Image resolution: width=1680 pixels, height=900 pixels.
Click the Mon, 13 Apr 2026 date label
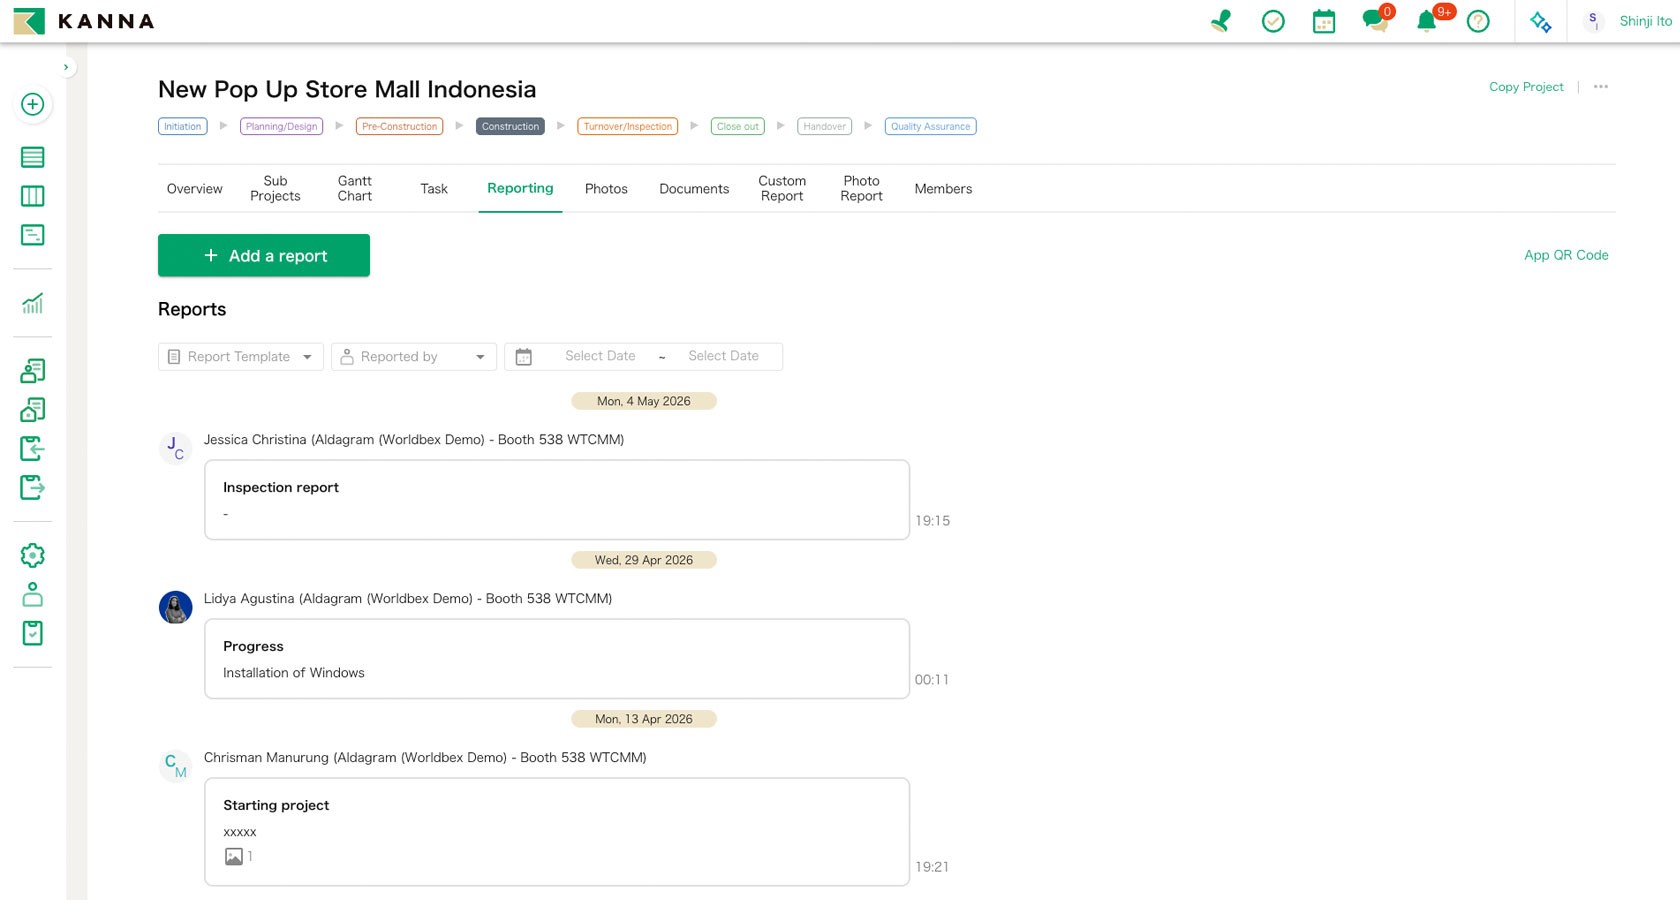click(x=644, y=719)
